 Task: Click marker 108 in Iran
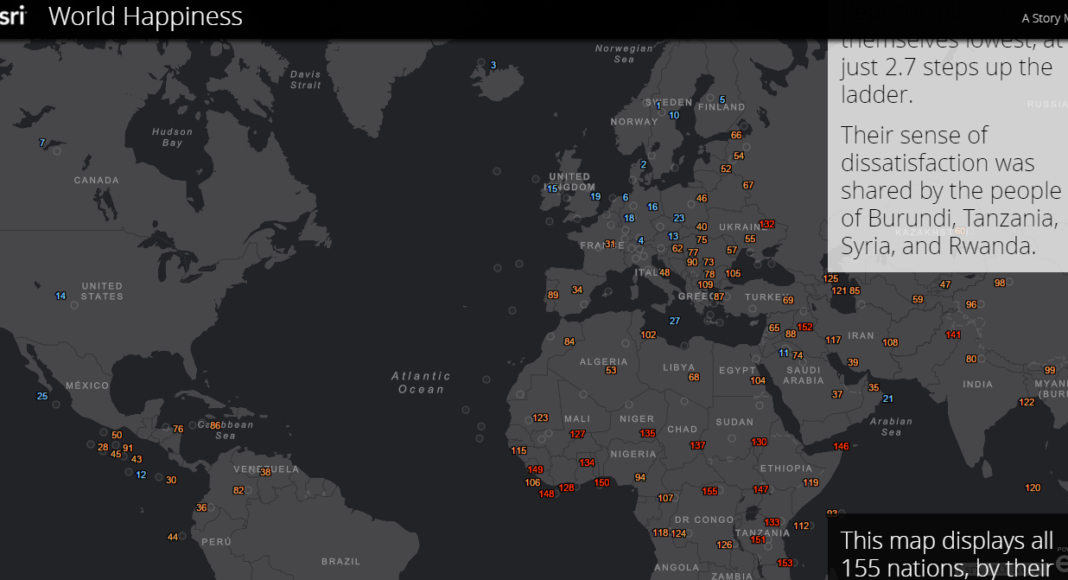[x=889, y=343]
